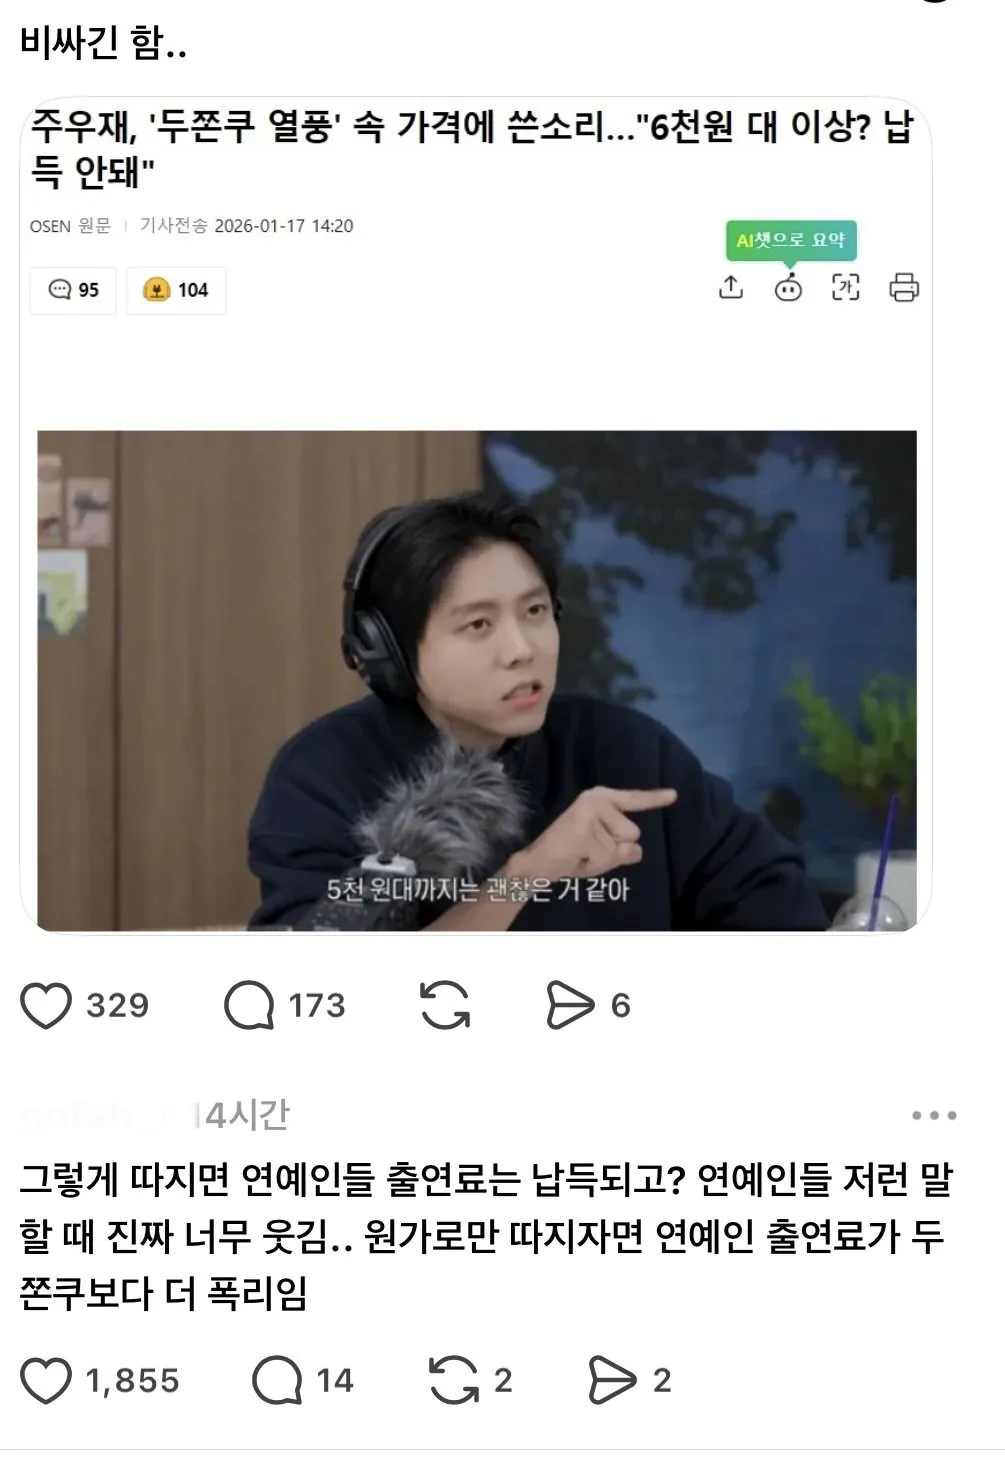Repost the main post

coord(445,1006)
